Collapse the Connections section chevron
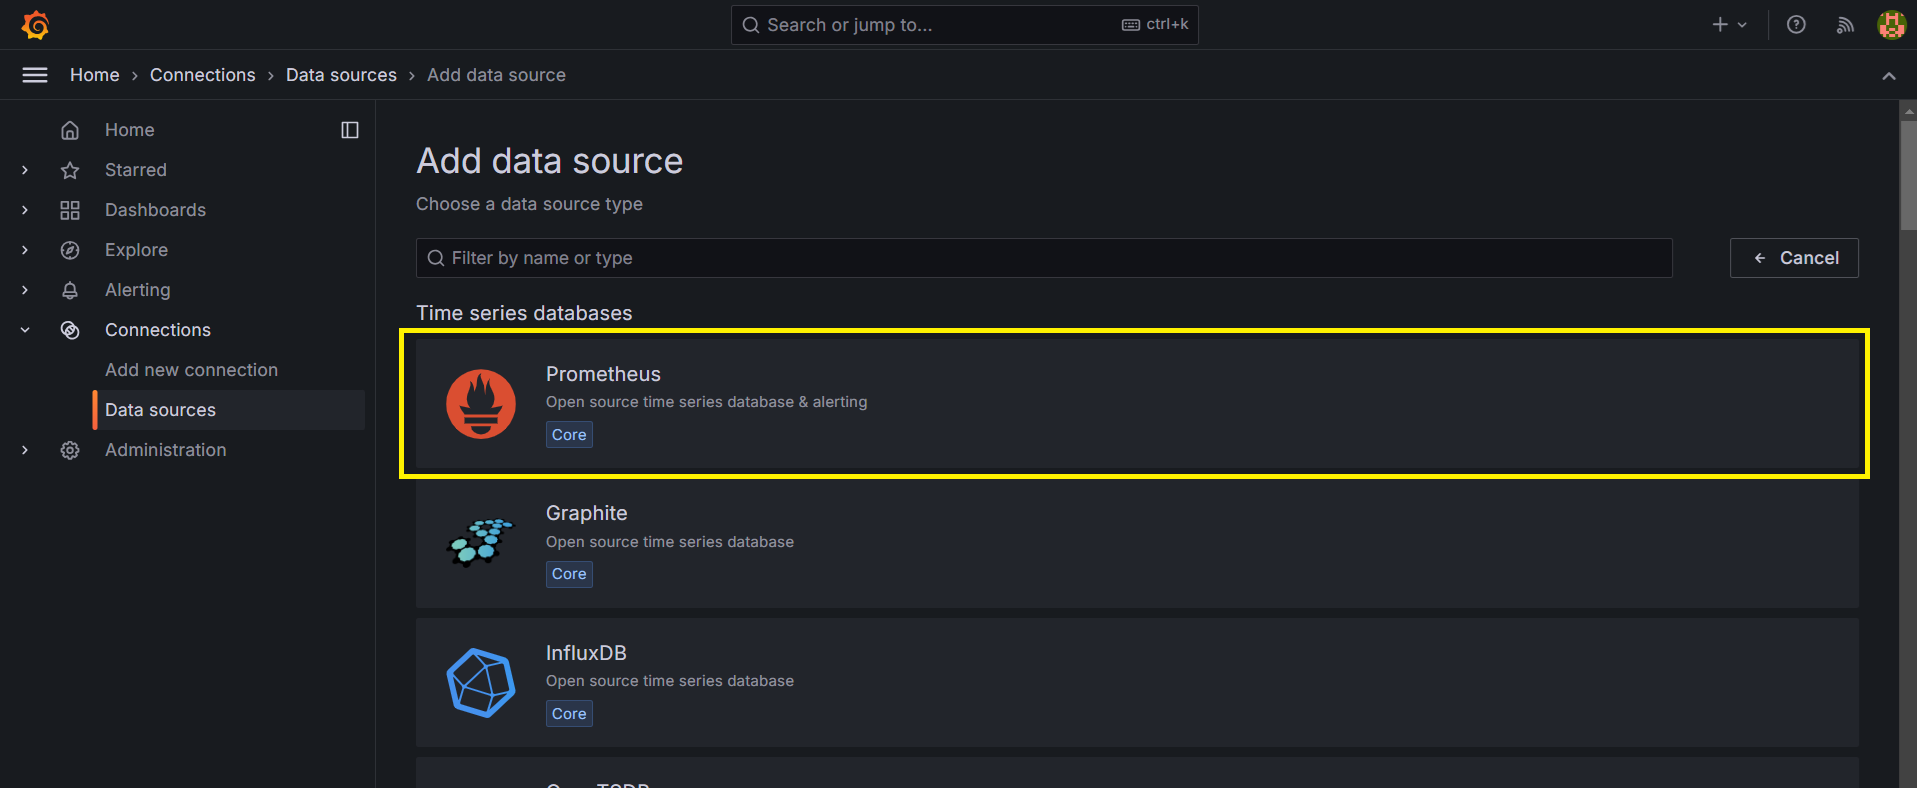 coord(25,330)
